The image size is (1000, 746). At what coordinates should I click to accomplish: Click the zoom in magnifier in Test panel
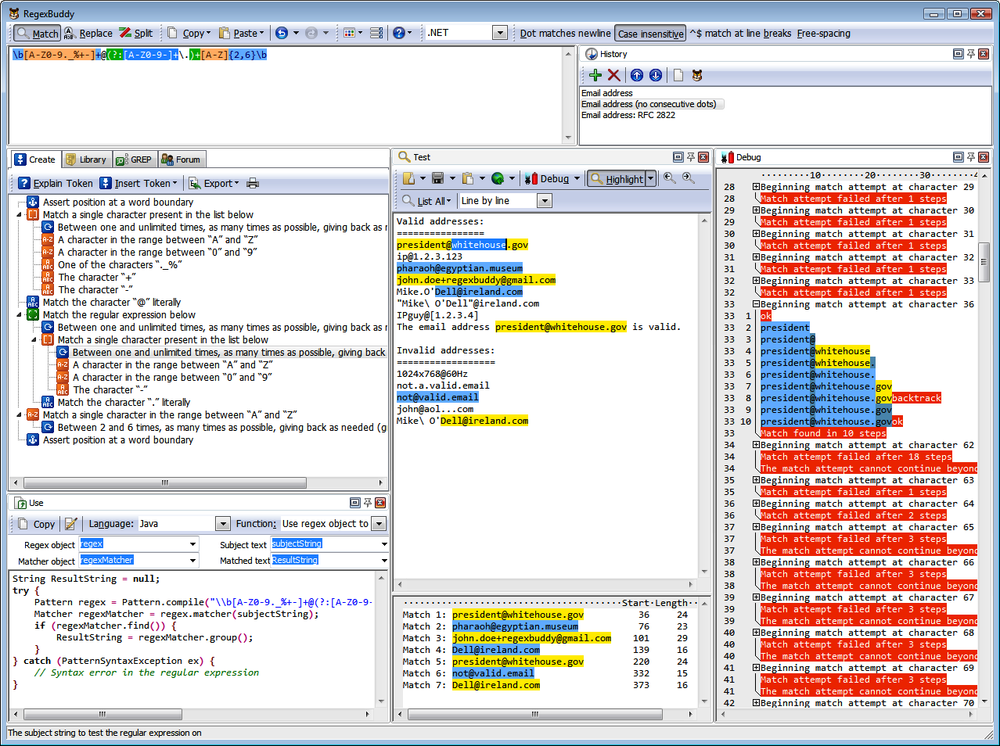(x=688, y=178)
